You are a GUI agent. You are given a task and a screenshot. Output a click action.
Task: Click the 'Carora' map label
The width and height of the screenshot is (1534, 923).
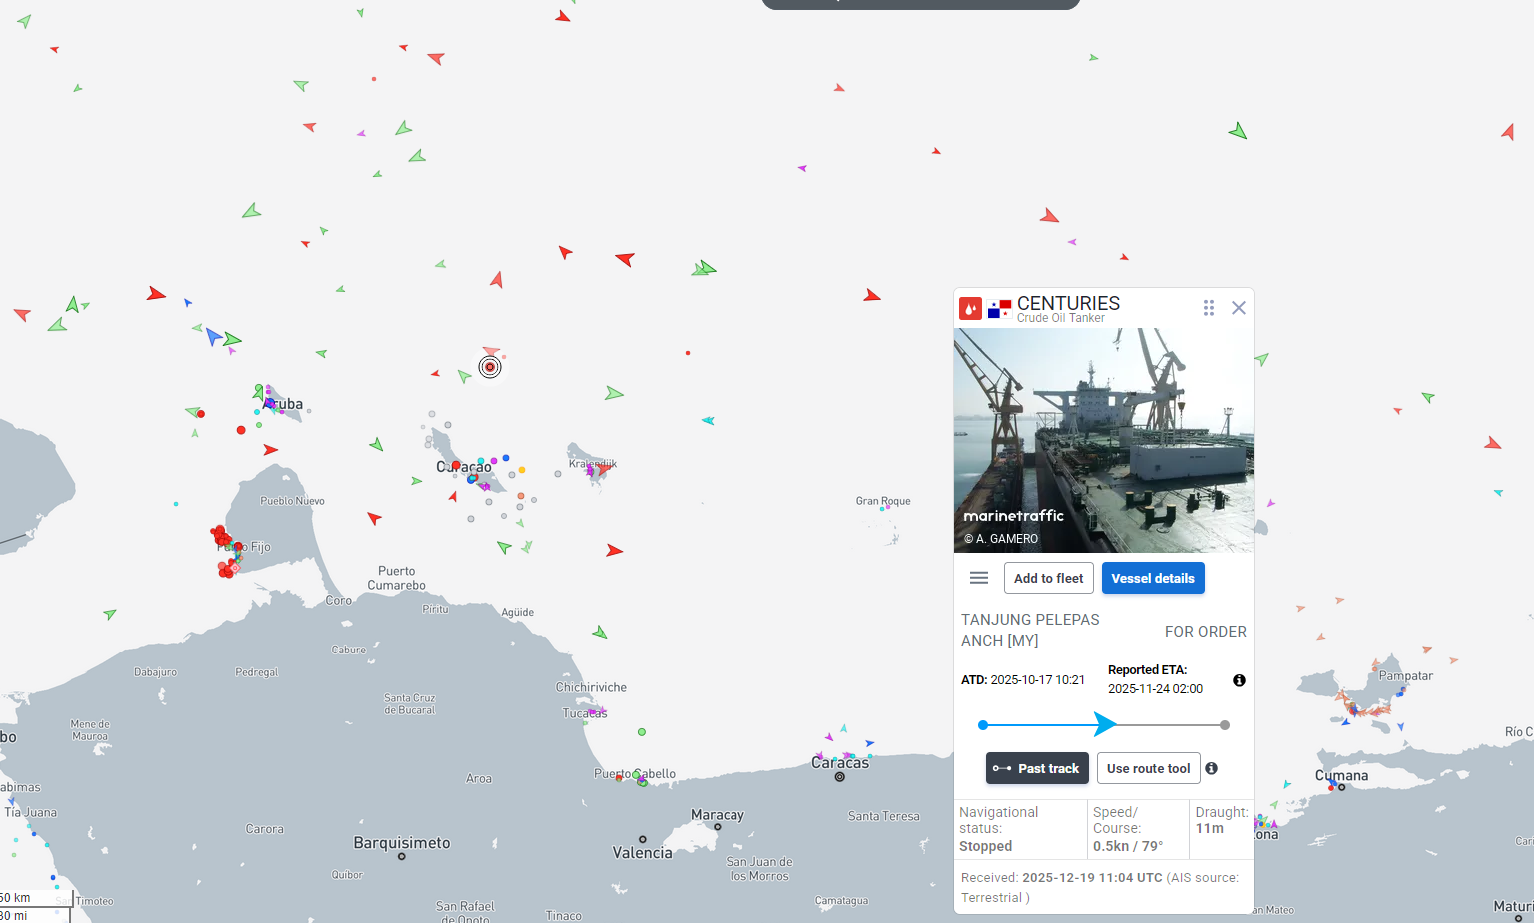(x=265, y=829)
